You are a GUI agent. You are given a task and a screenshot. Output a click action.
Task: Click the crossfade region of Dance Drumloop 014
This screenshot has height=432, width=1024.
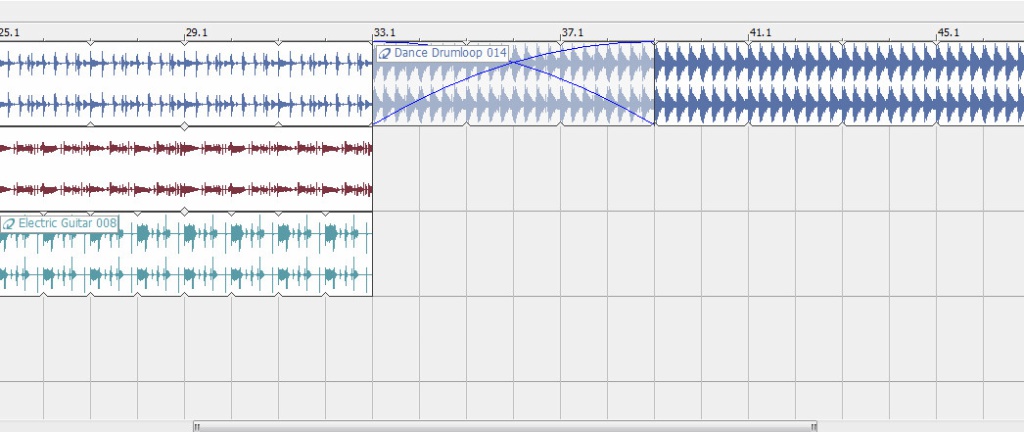tap(513, 84)
